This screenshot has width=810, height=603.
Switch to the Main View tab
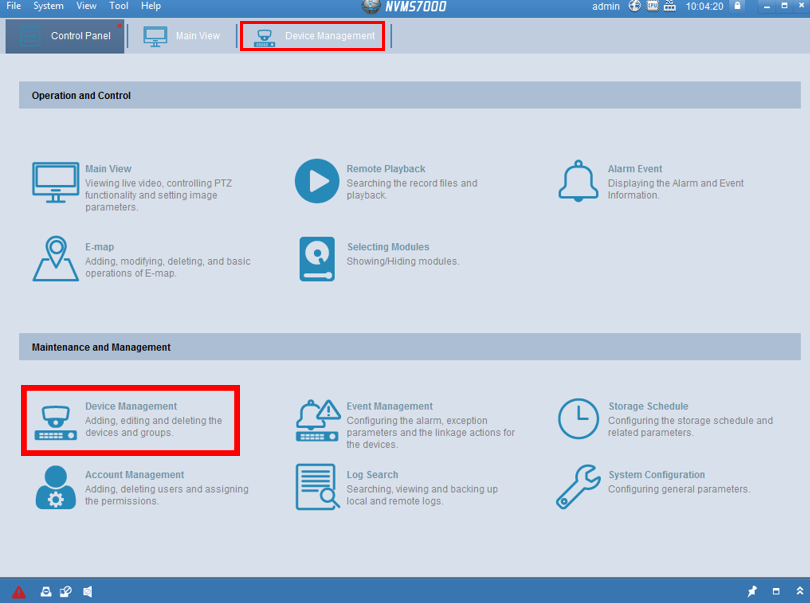click(182, 36)
